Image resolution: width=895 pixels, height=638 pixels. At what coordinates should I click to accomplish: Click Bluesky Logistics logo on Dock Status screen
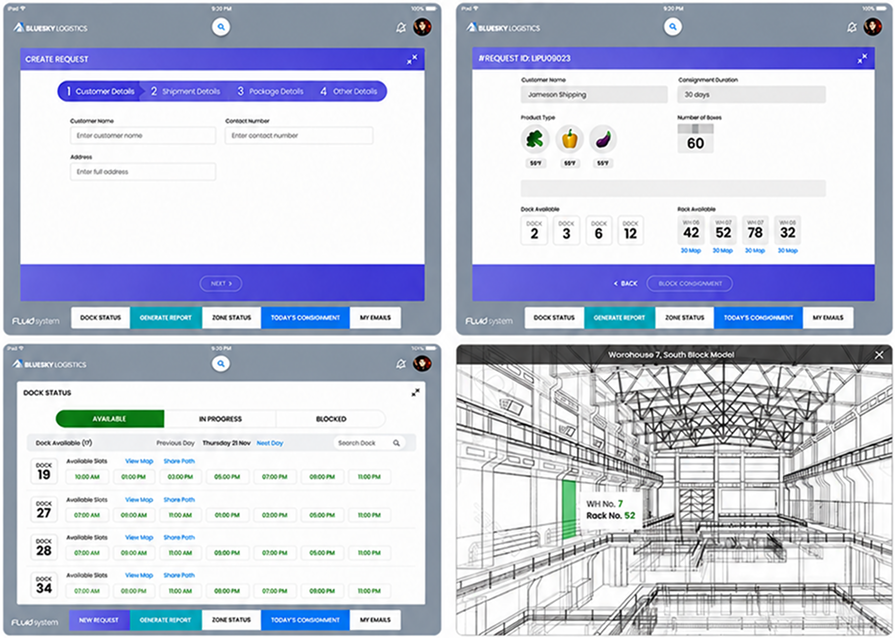[x=50, y=364]
